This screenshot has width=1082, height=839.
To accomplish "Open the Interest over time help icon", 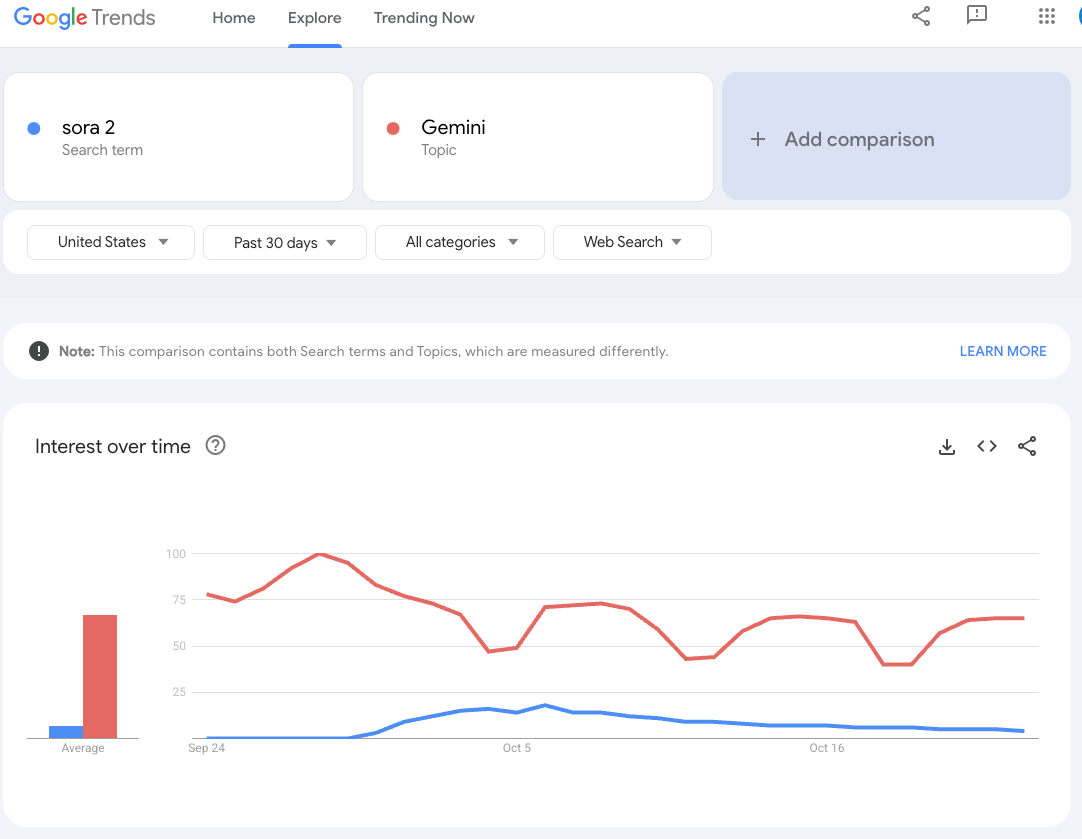I will [215, 446].
